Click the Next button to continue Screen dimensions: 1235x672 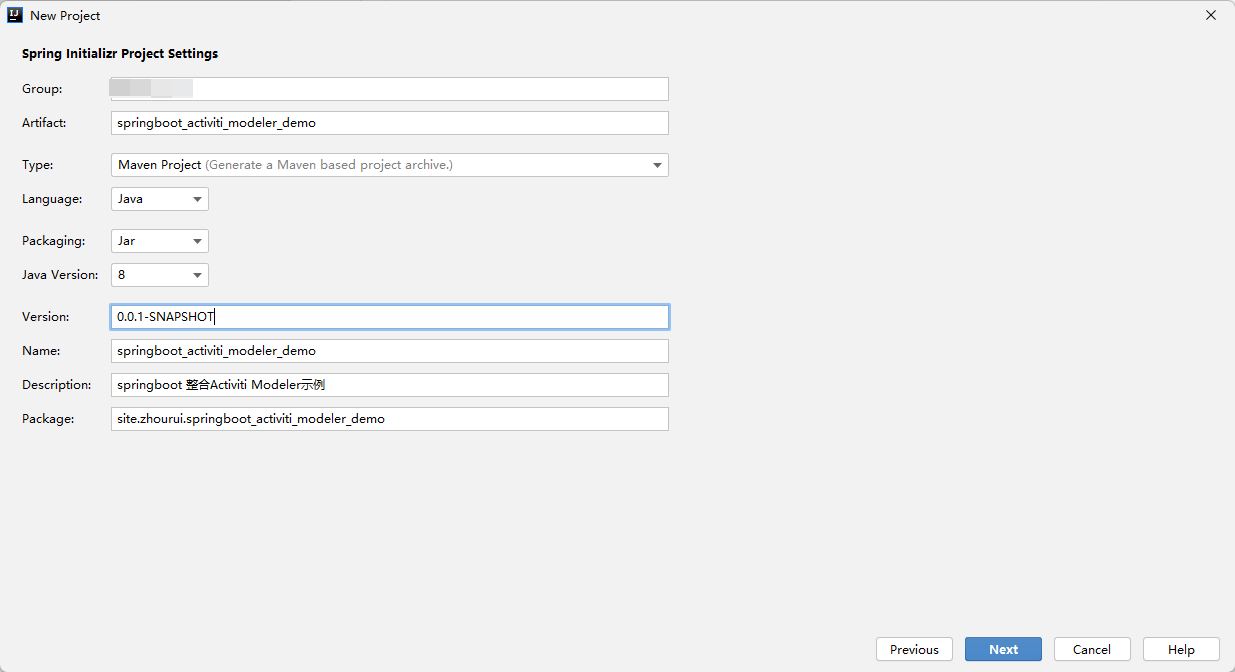[x=1003, y=649]
